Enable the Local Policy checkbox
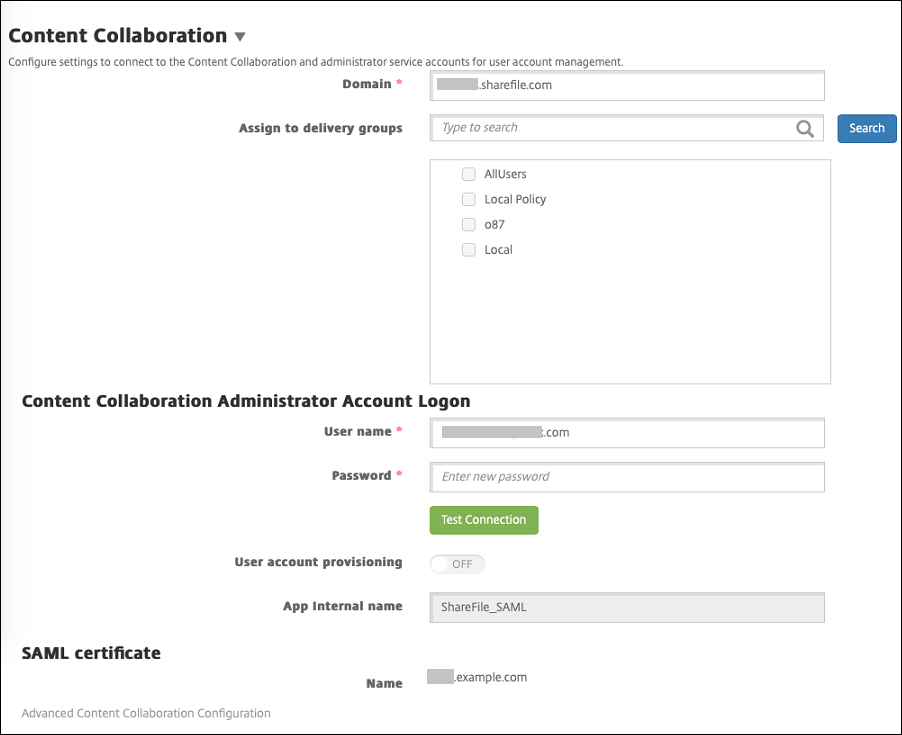Screen dimensions: 902x735 pyautogui.click(x=468, y=199)
